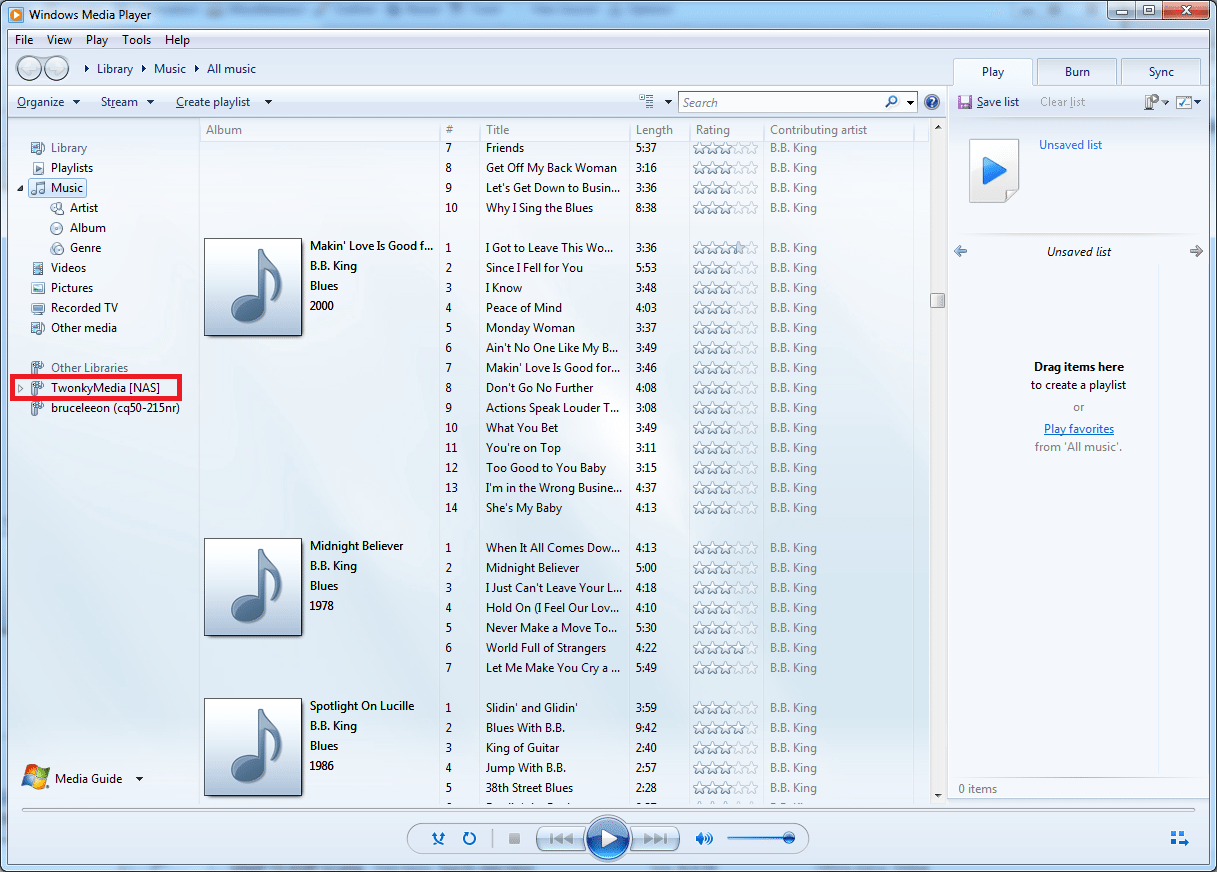Click the Search input field

[780, 102]
